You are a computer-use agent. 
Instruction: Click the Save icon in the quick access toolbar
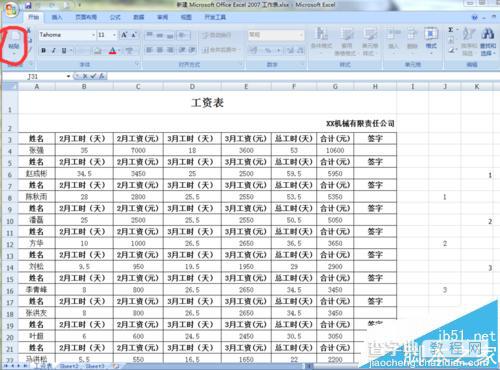(28, 5)
